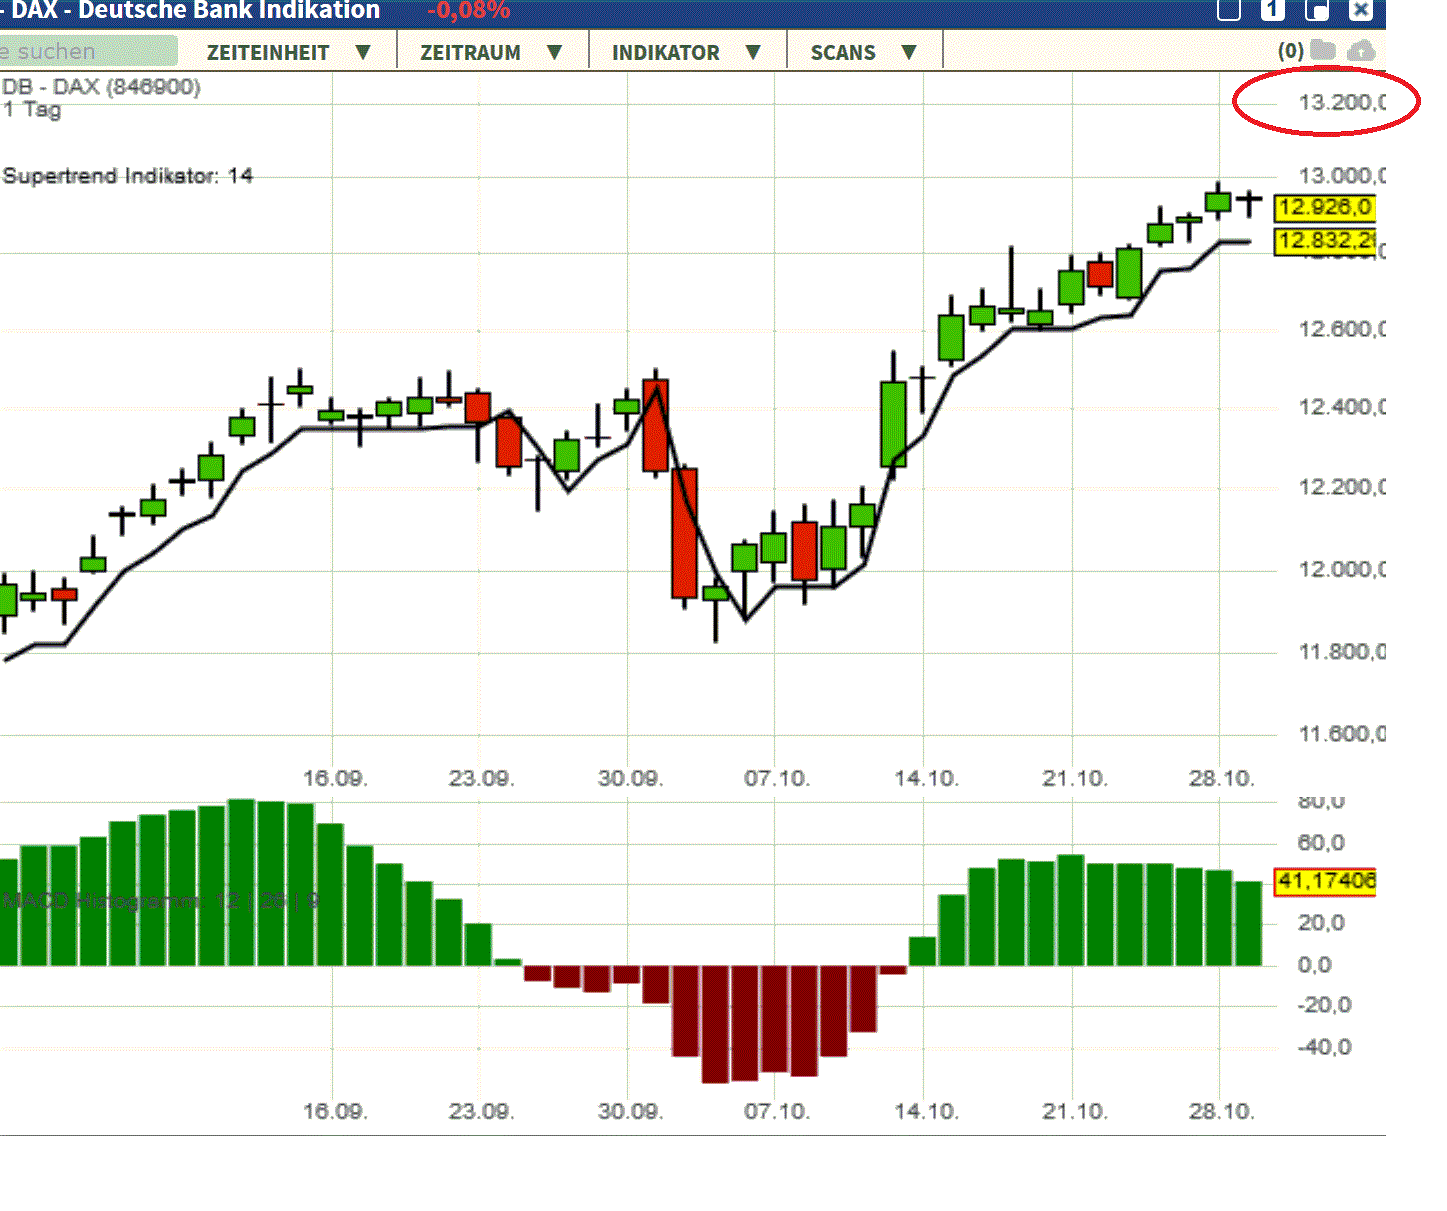Click the yellow 12.832,2 Supertrend price label

(1324, 242)
